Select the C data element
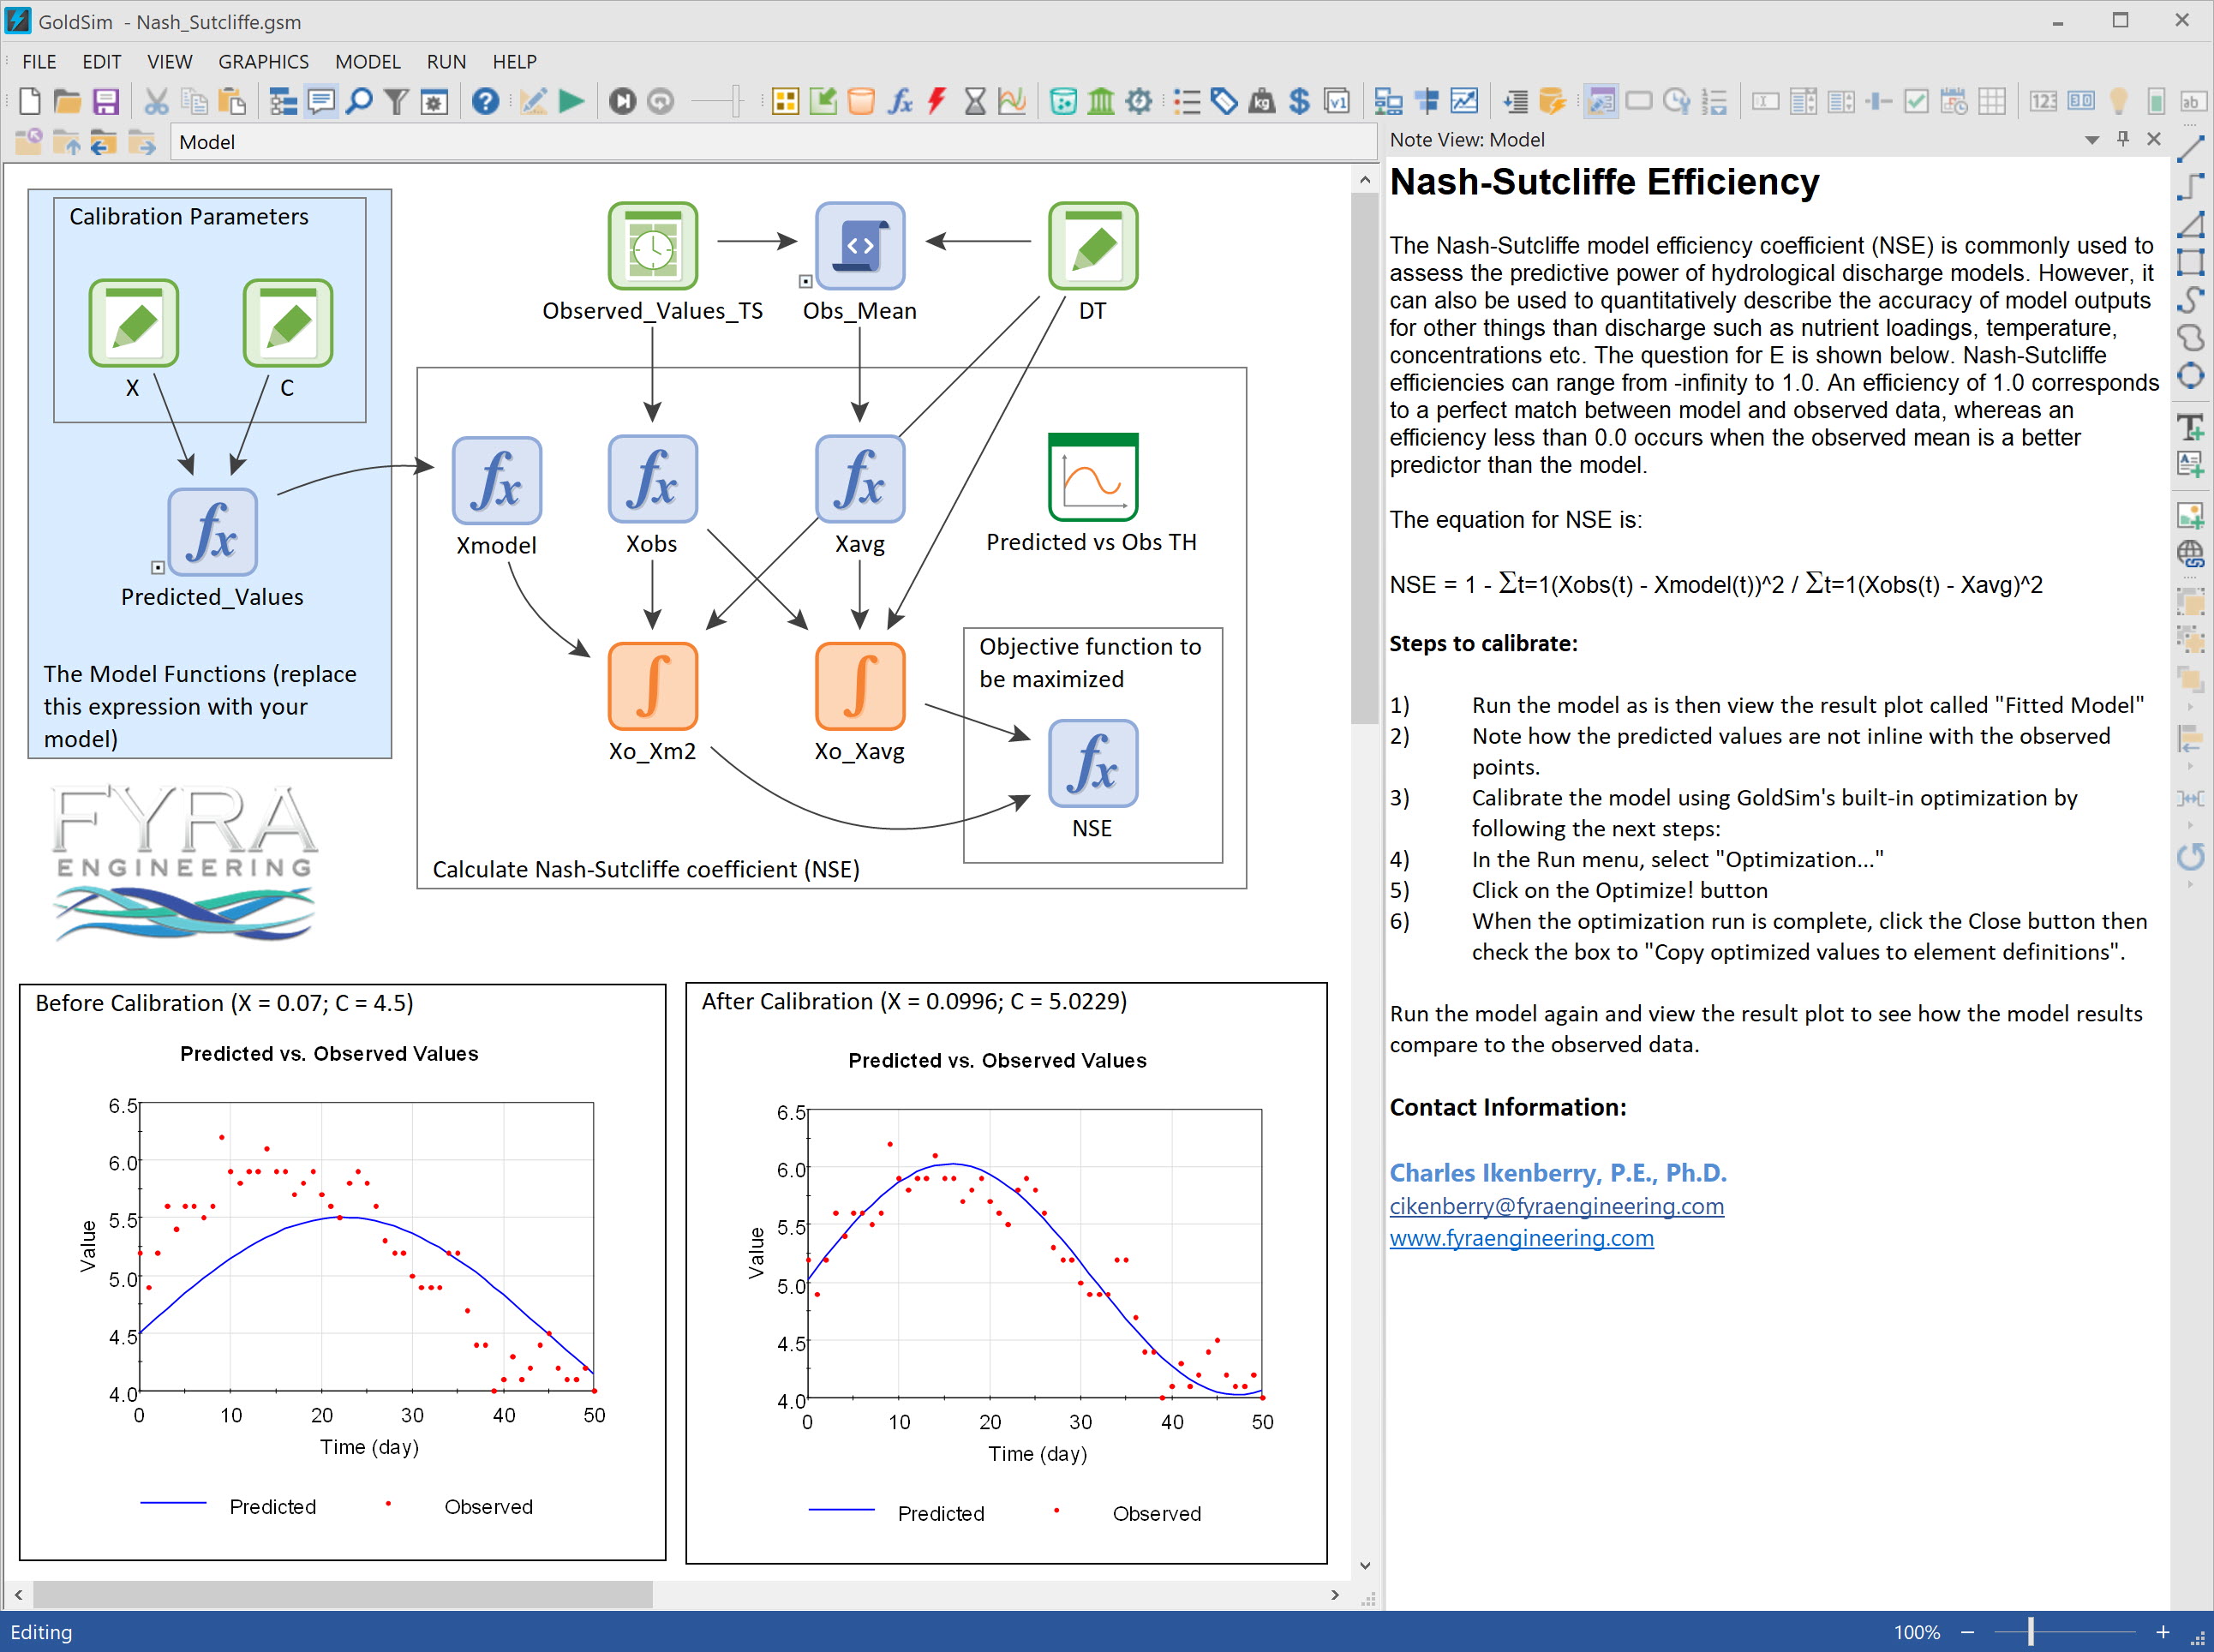The image size is (2214, 1652). (287, 323)
